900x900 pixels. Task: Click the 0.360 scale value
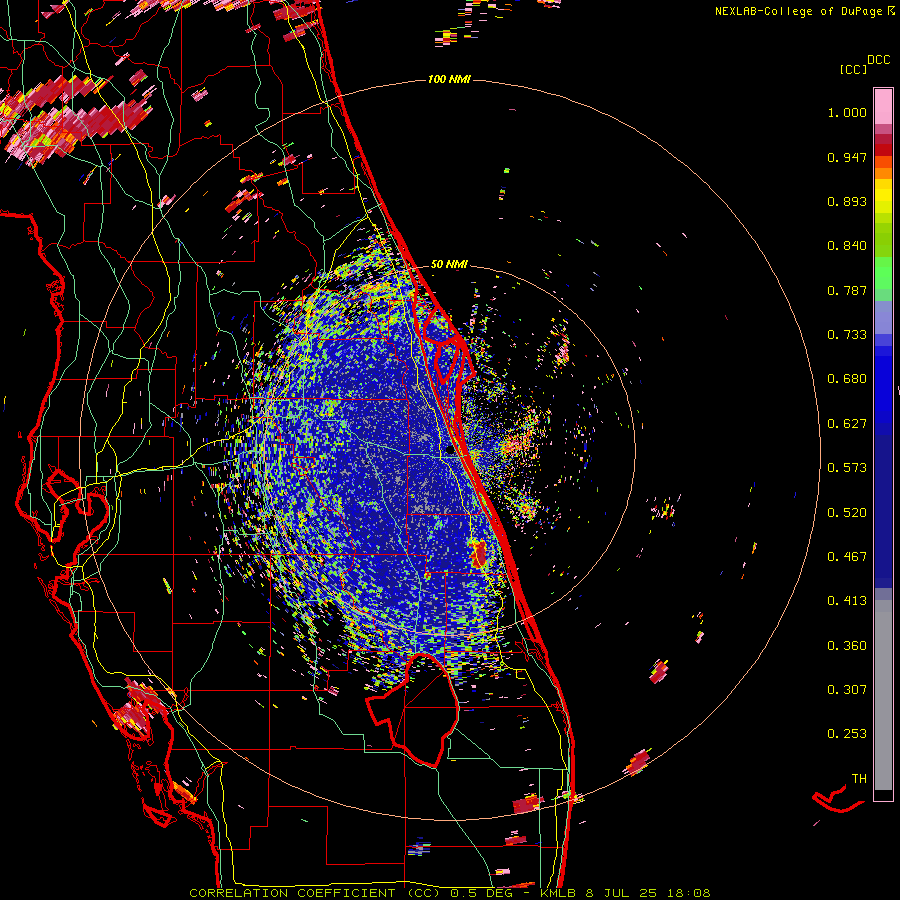(x=847, y=646)
